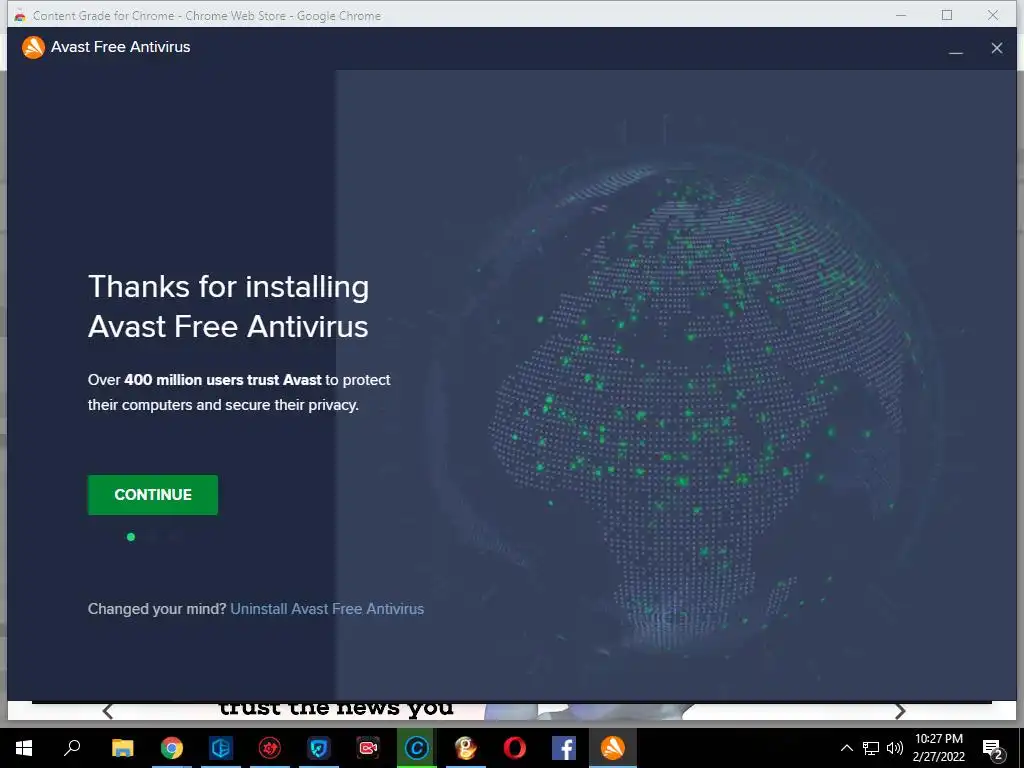The height and width of the screenshot is (768, 1024).
Task: Open the volume control in the tray
Action: tap(895, 748)
